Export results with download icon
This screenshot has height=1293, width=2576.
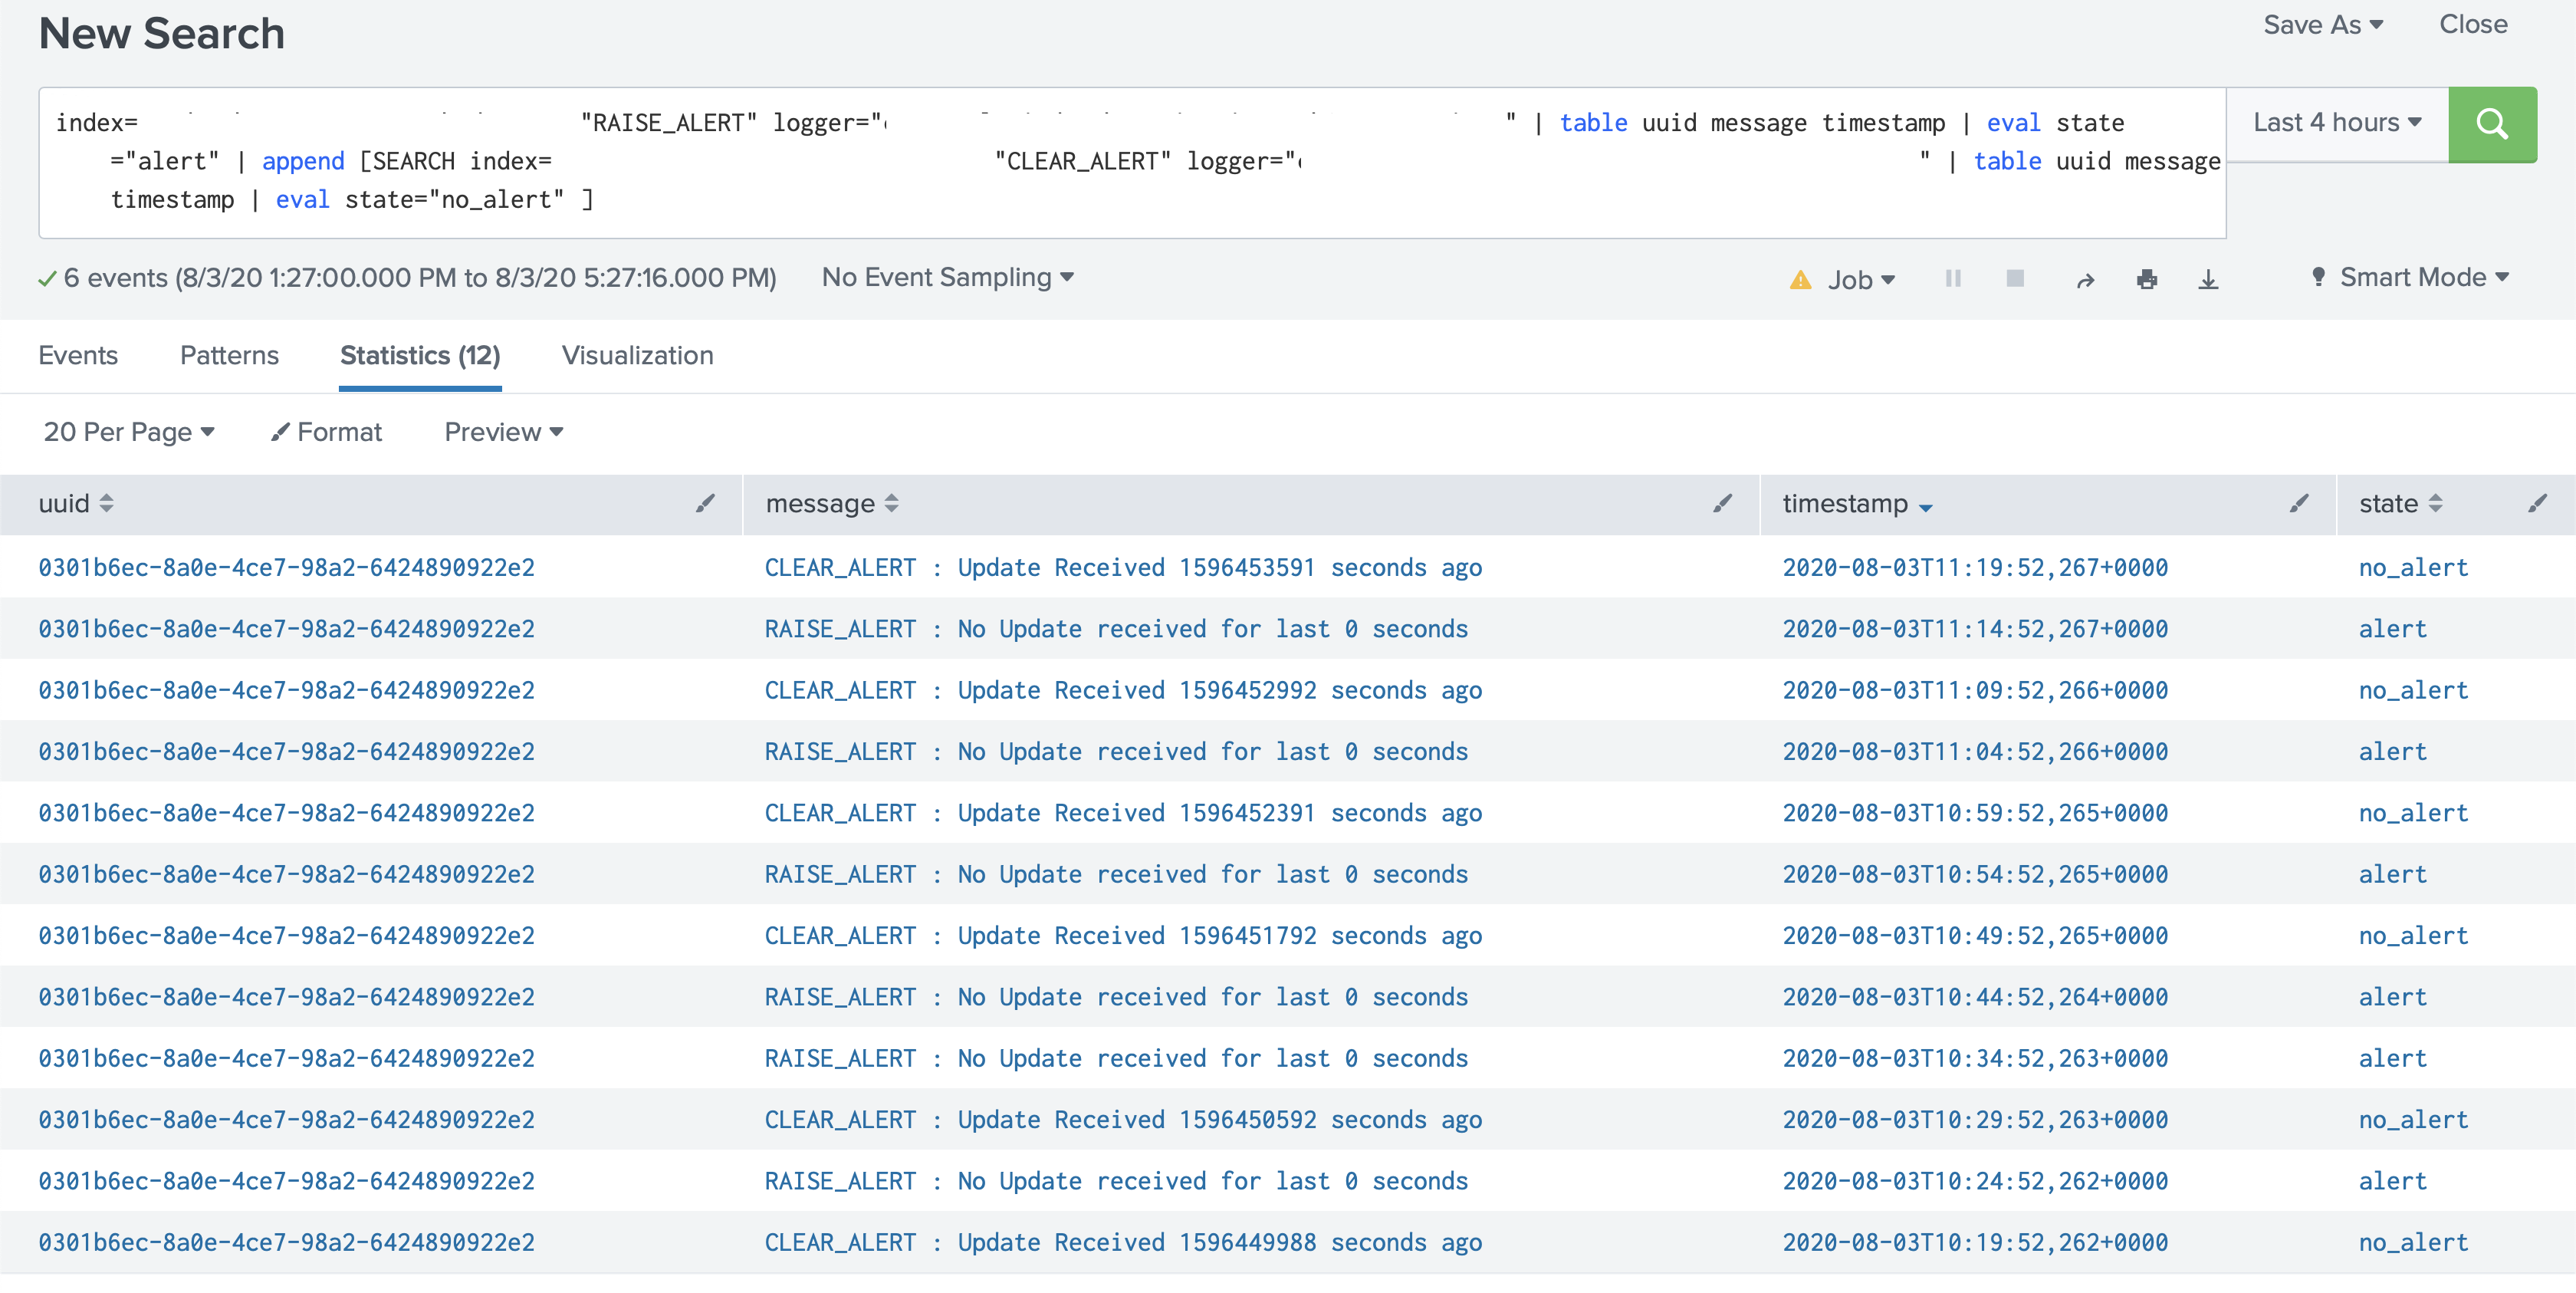pos(2208,280)
